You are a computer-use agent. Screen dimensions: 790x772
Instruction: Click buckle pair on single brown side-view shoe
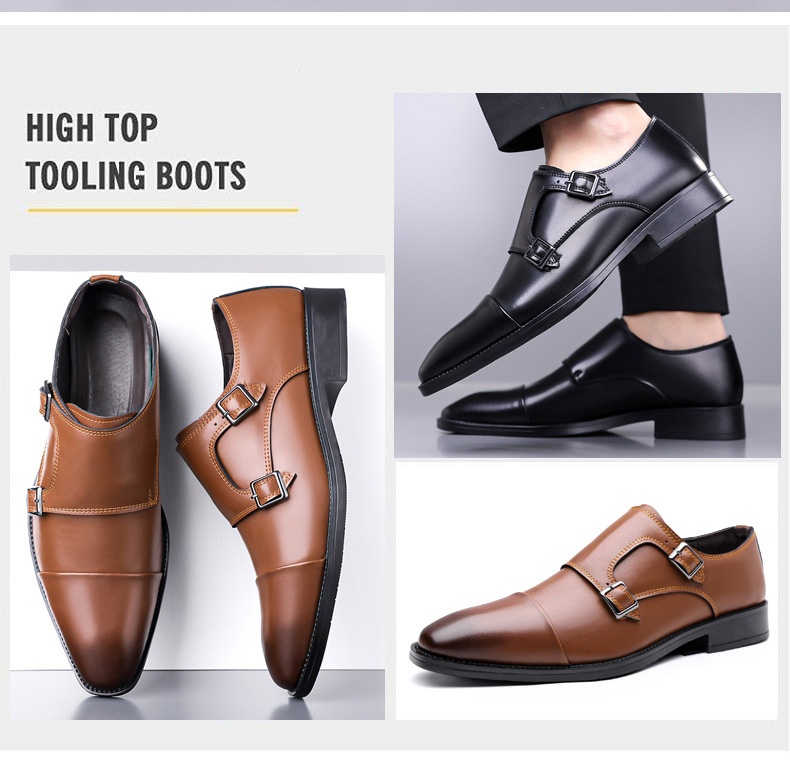[x=650, y=580]
